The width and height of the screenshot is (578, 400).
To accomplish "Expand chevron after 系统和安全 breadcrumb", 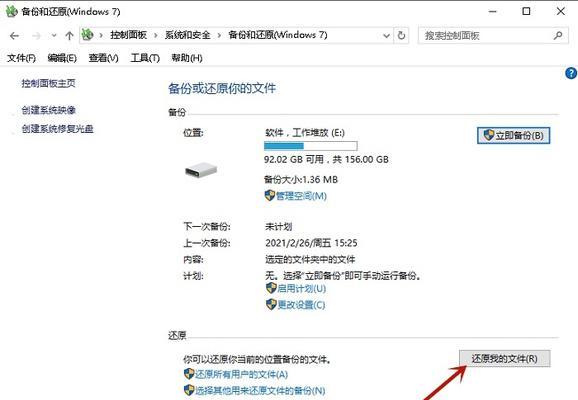I will point(219,35).
